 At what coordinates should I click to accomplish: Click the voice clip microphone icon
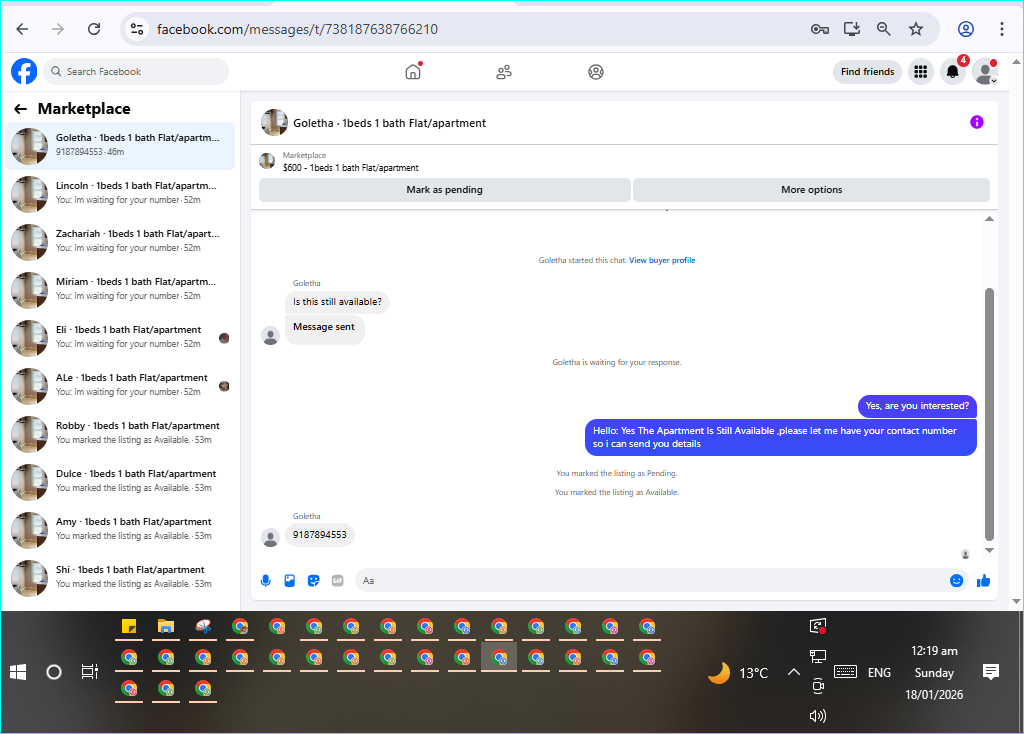pyautogui.click(x=266, y=581)
